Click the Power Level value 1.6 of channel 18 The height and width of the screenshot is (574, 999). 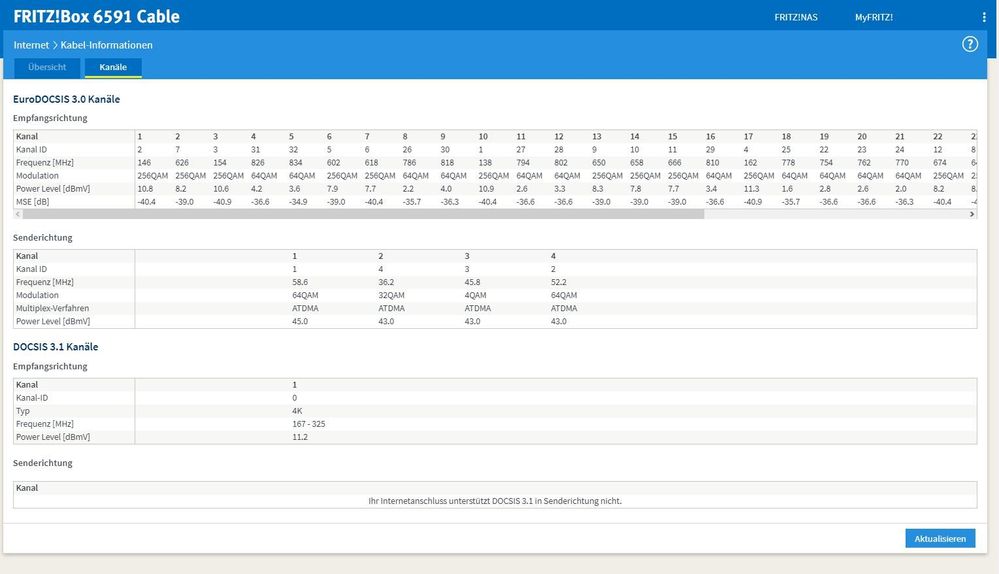[787, 189]
